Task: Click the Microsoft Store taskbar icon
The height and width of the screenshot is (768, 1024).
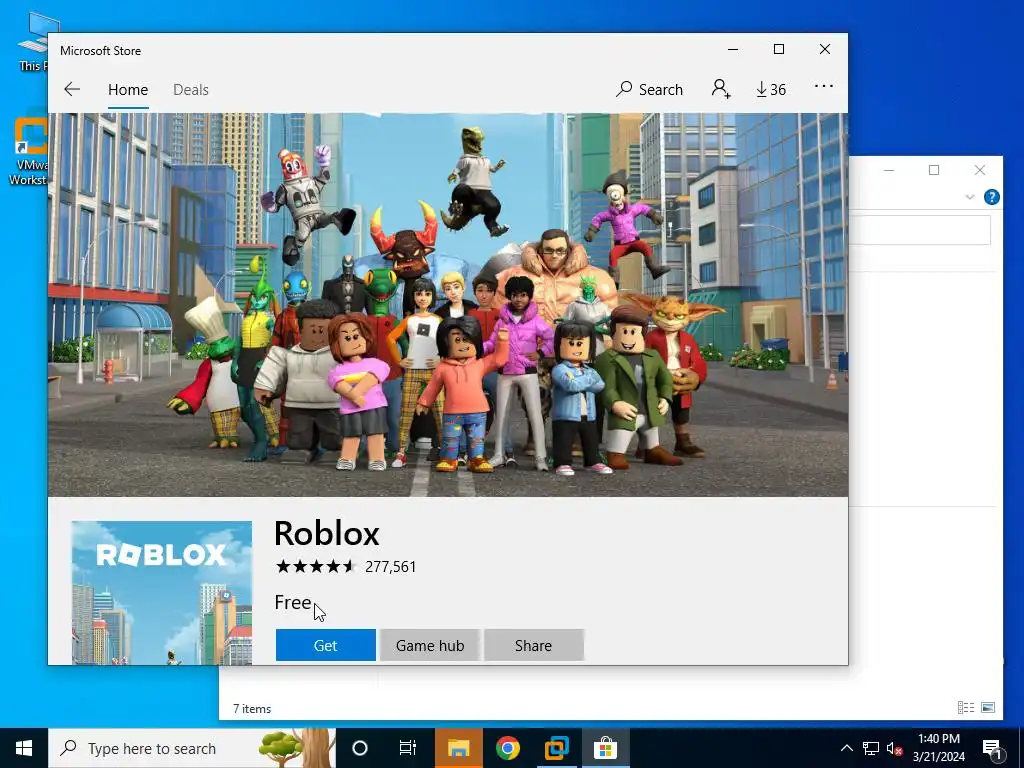Action: (605, 748)
